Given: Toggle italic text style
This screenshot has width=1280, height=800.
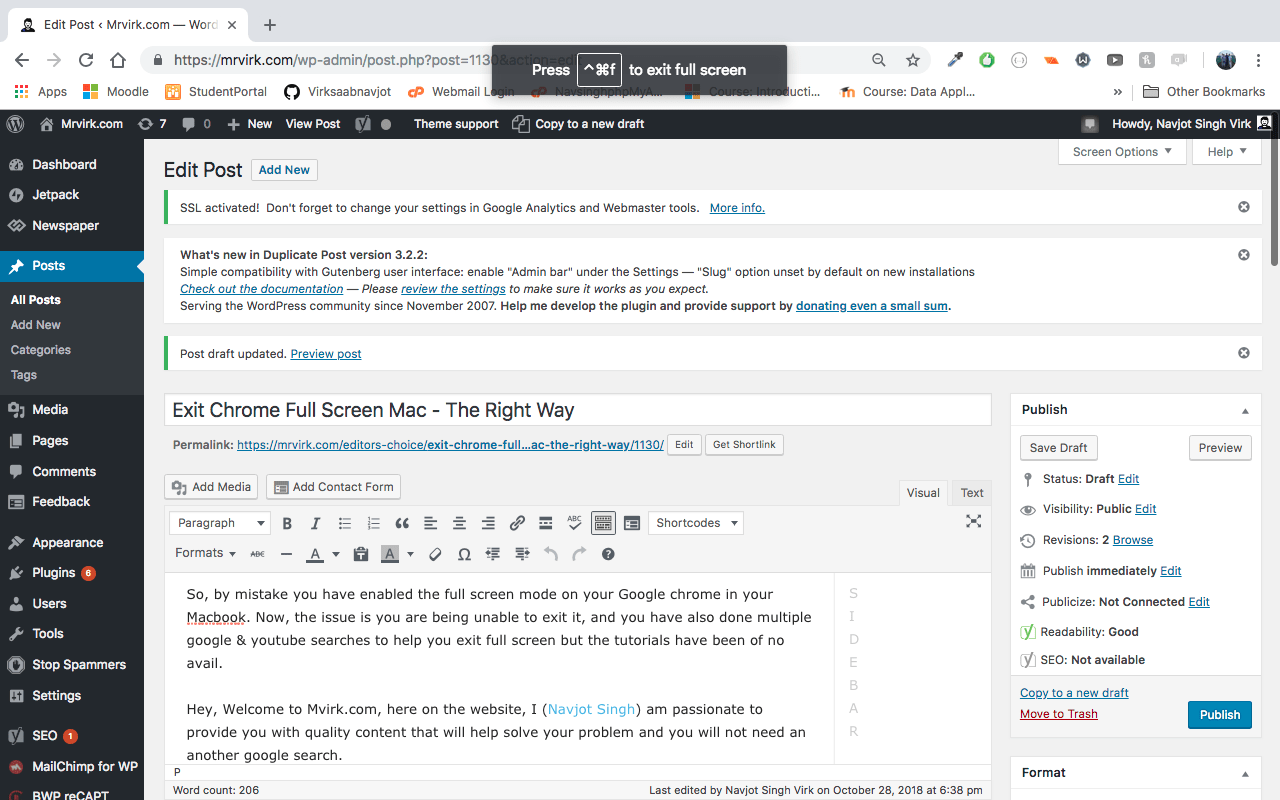Looking at the screenshot, I should (316, 523).
